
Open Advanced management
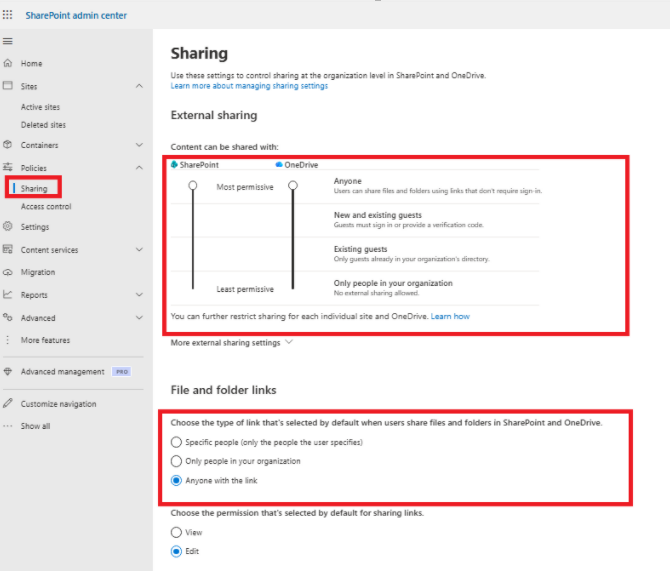point(62,372)
